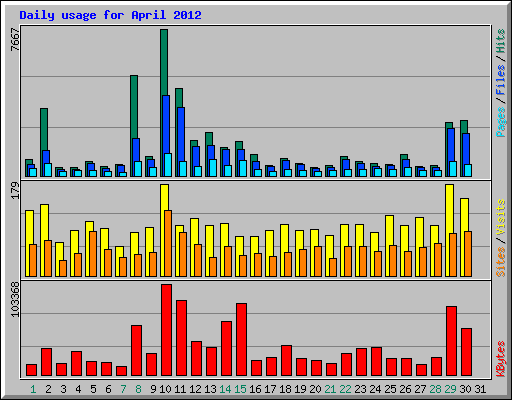The image size is (512, 400).
Task: Click day 7 on the date axis
Action: [x=123, y=389]
